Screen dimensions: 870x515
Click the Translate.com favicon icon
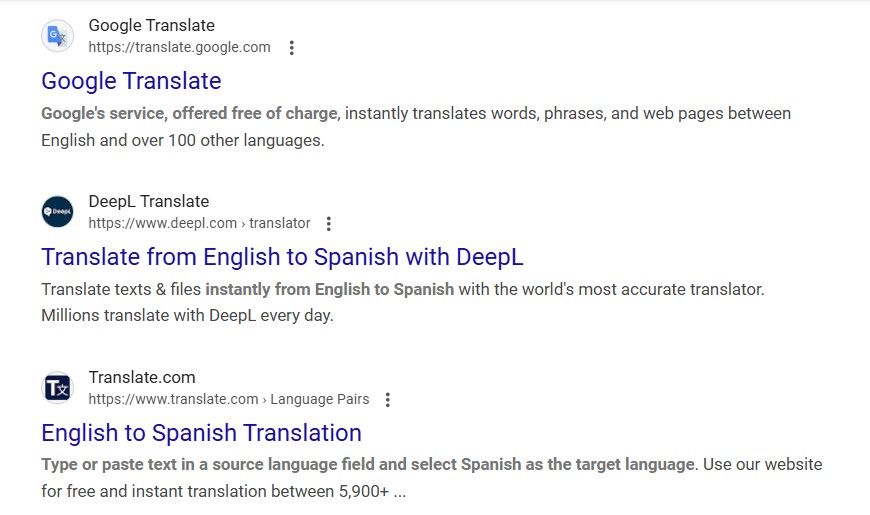coord(57,388)
